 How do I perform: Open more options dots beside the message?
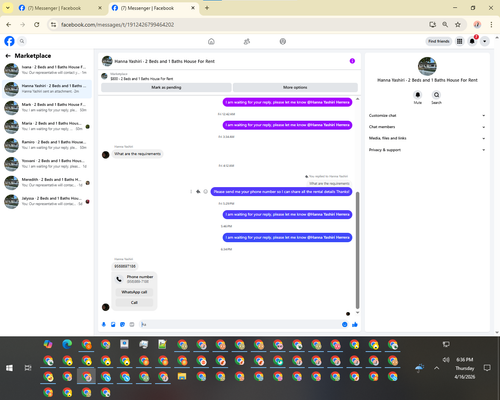click(x=191, y=192)
